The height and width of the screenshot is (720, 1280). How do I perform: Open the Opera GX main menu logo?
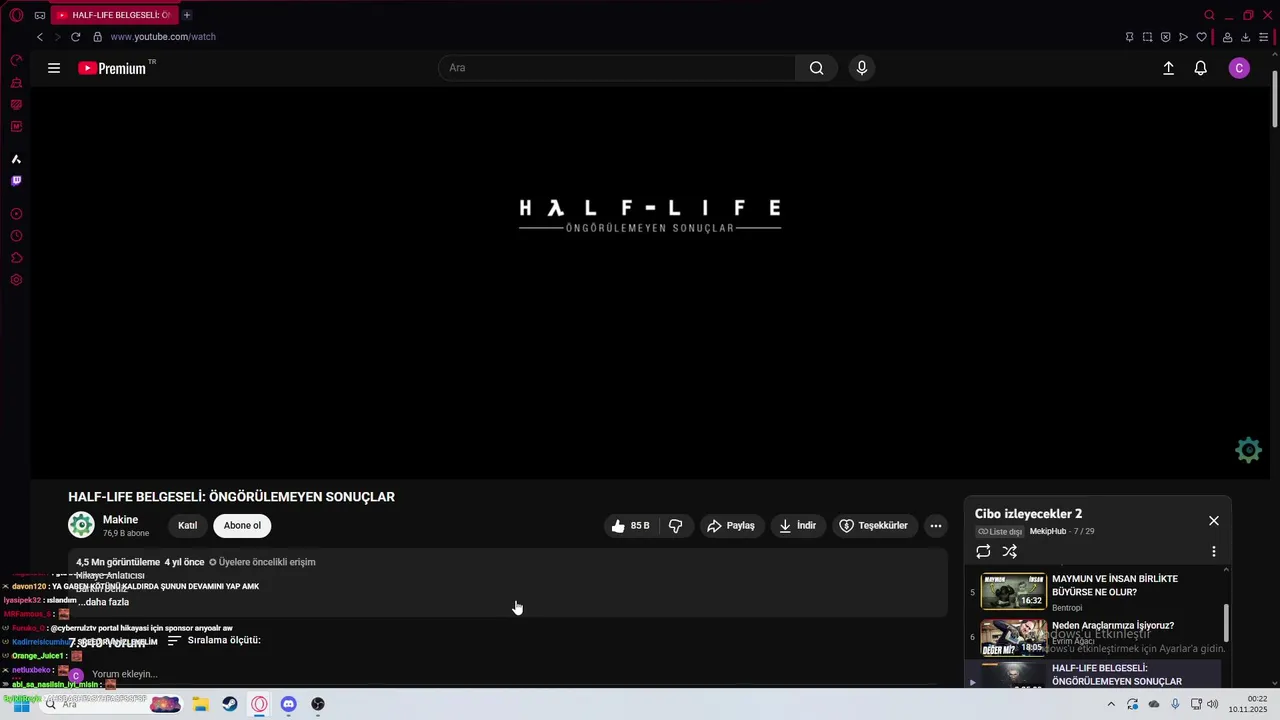point(16,15)
